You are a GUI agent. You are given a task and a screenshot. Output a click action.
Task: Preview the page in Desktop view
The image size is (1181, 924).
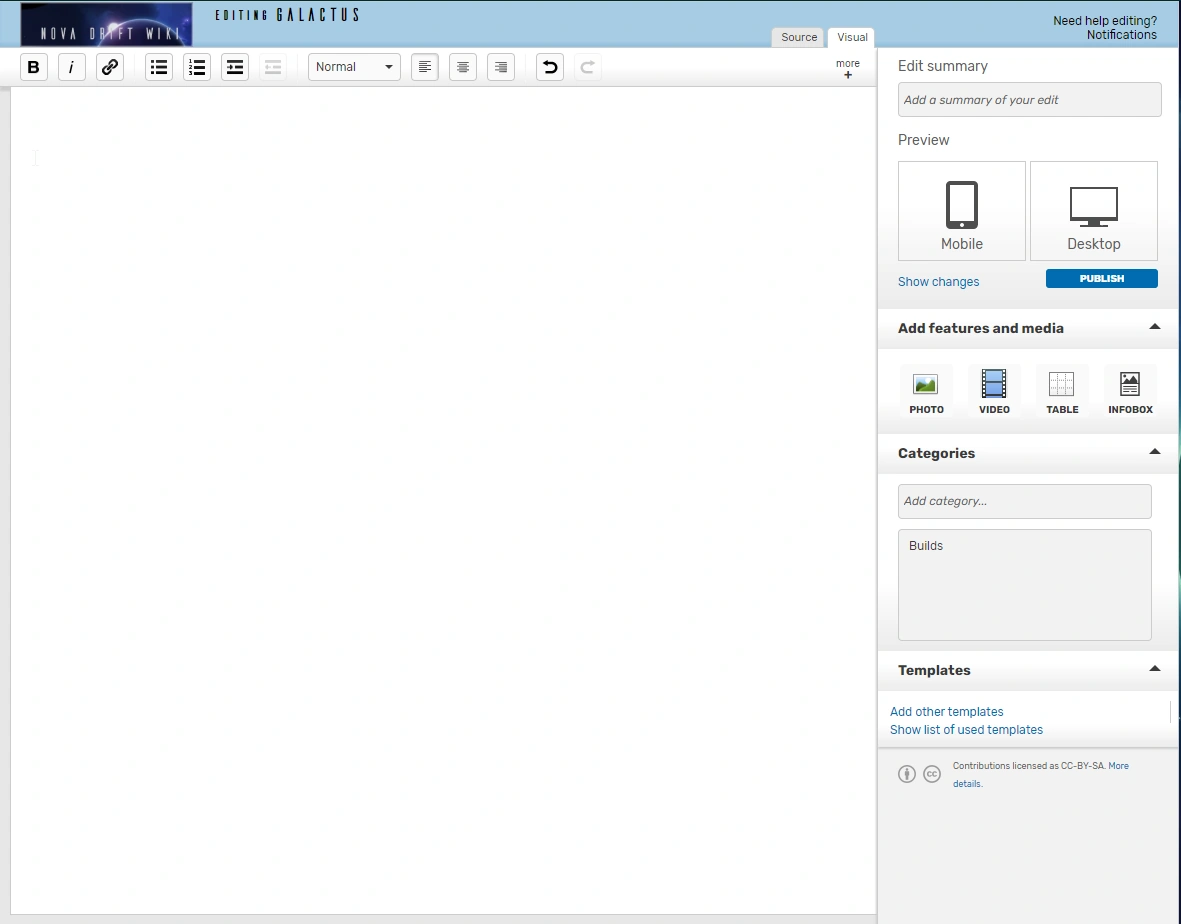(1094, 211)
